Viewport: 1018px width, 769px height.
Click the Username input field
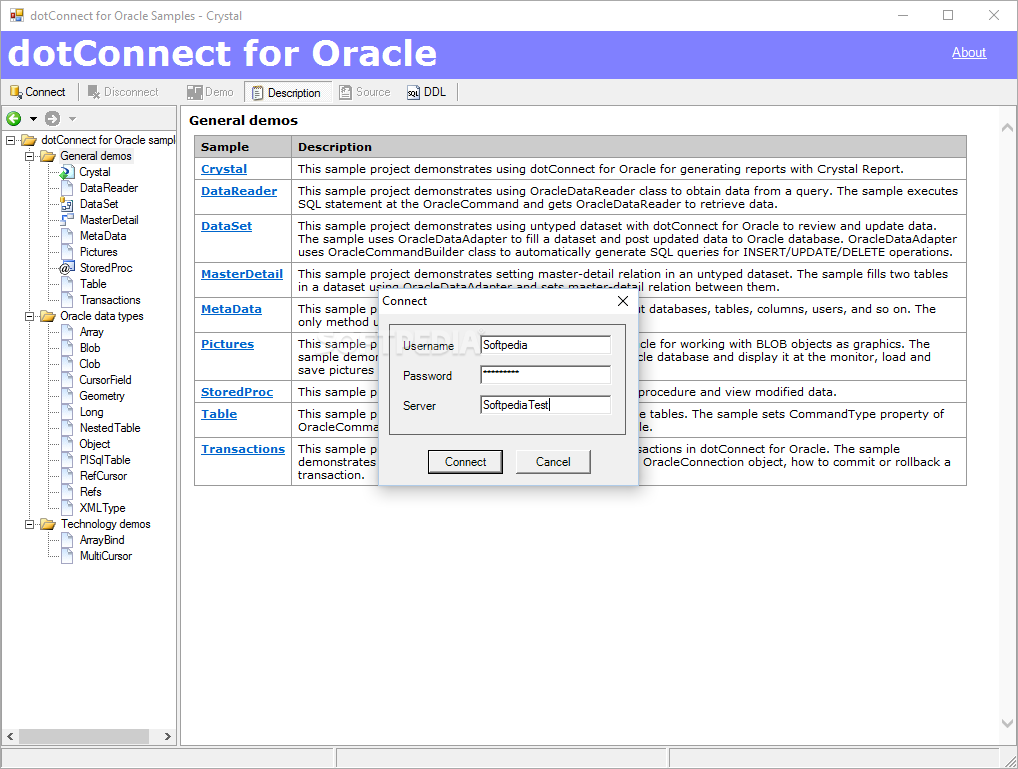545,345
